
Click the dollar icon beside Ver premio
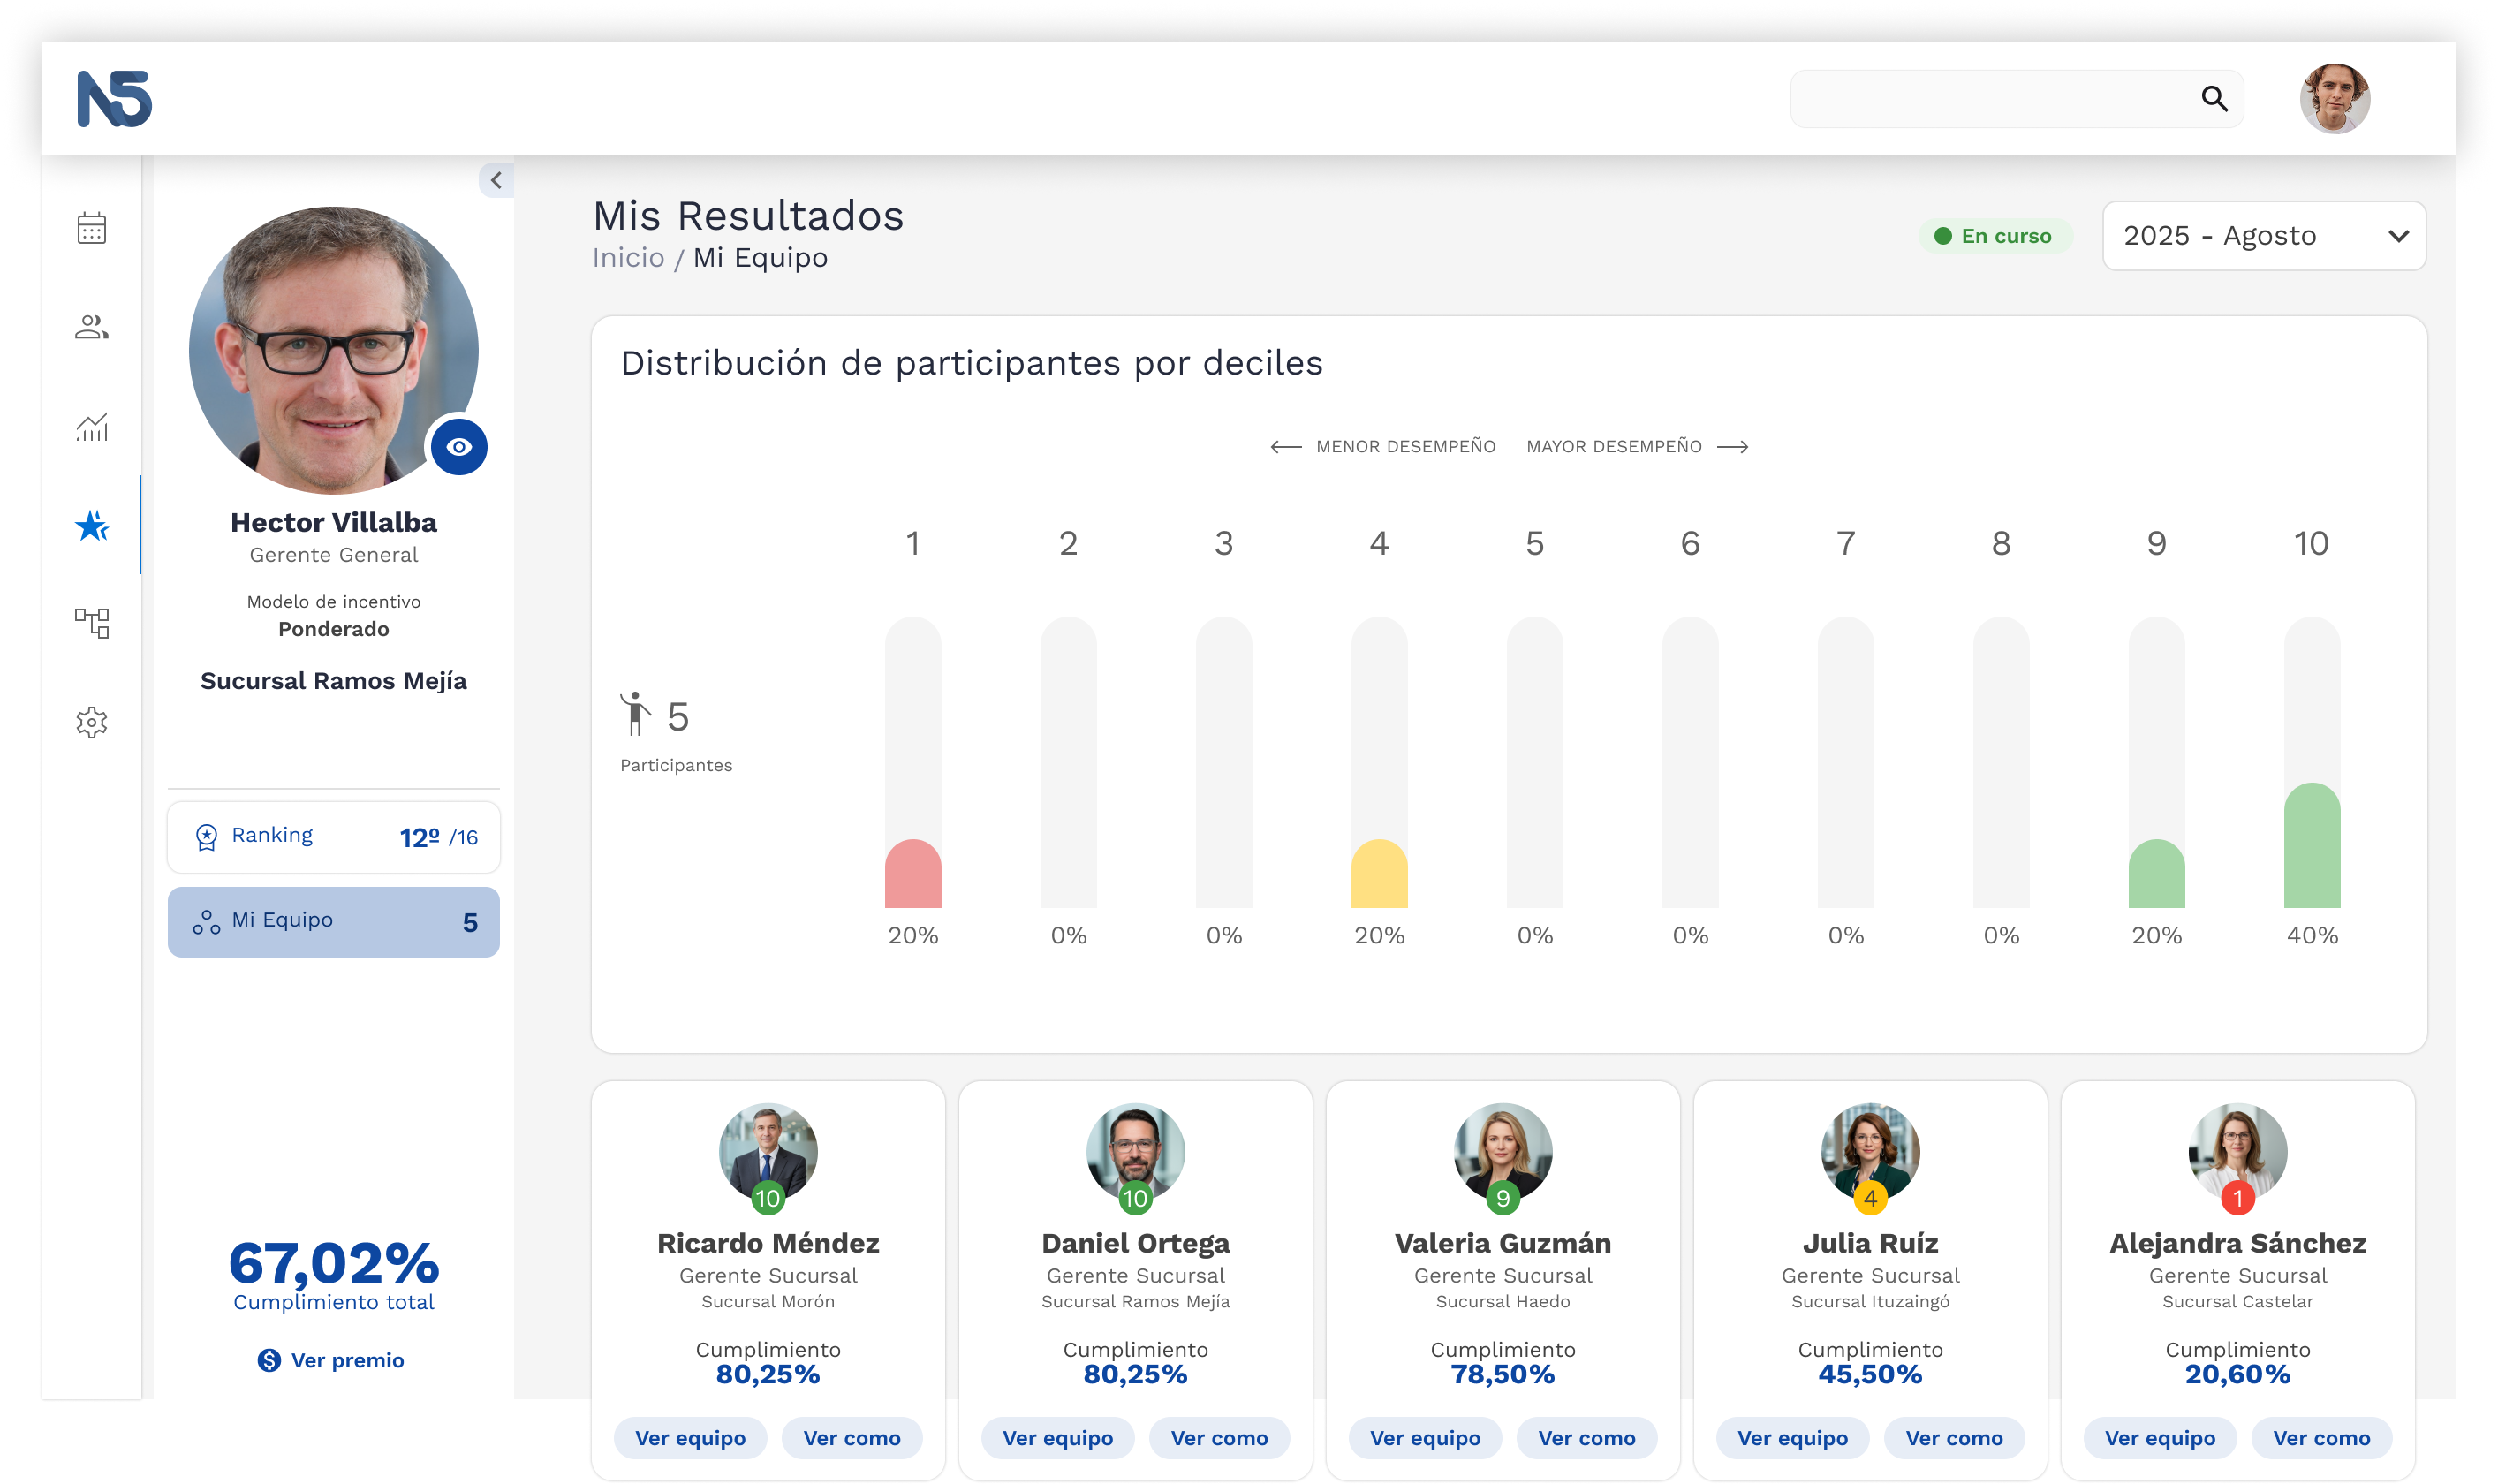point(269,1360)
